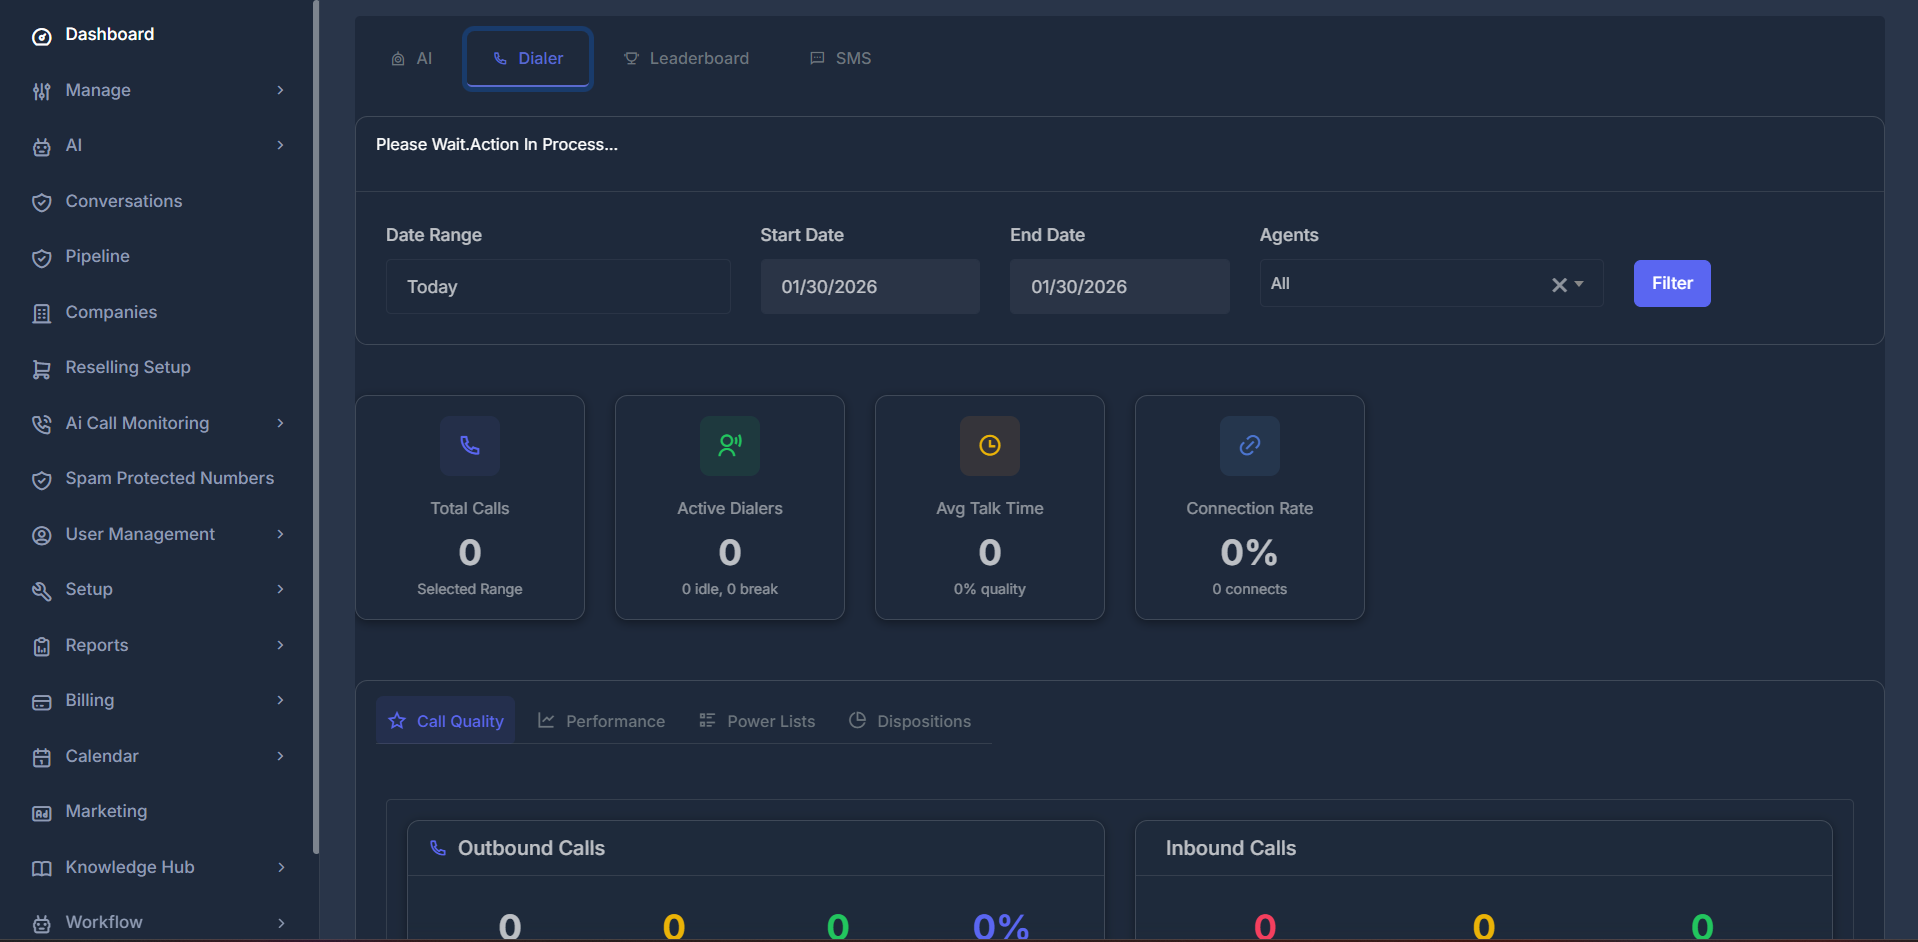Open the Date Range selector showing Today

pyautogui.click(x=558, y=286)
